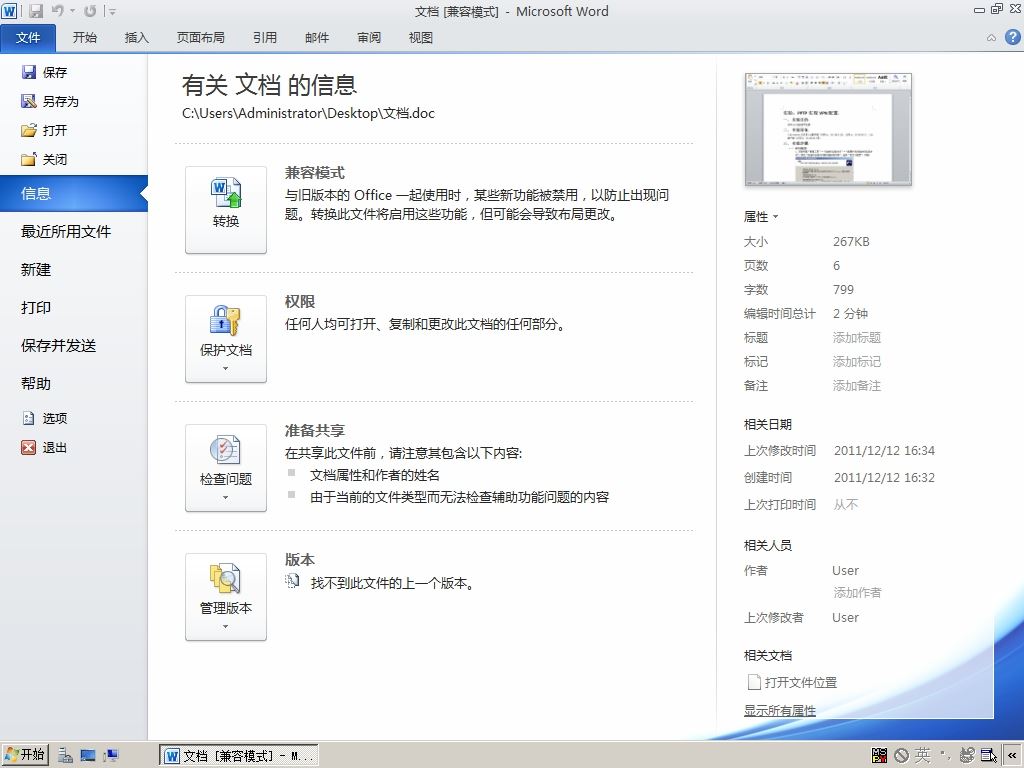This screenshot has height=768, width=1024.
Task: Select 帮助 in the sidebar
Action: click(x=36, y=383)
